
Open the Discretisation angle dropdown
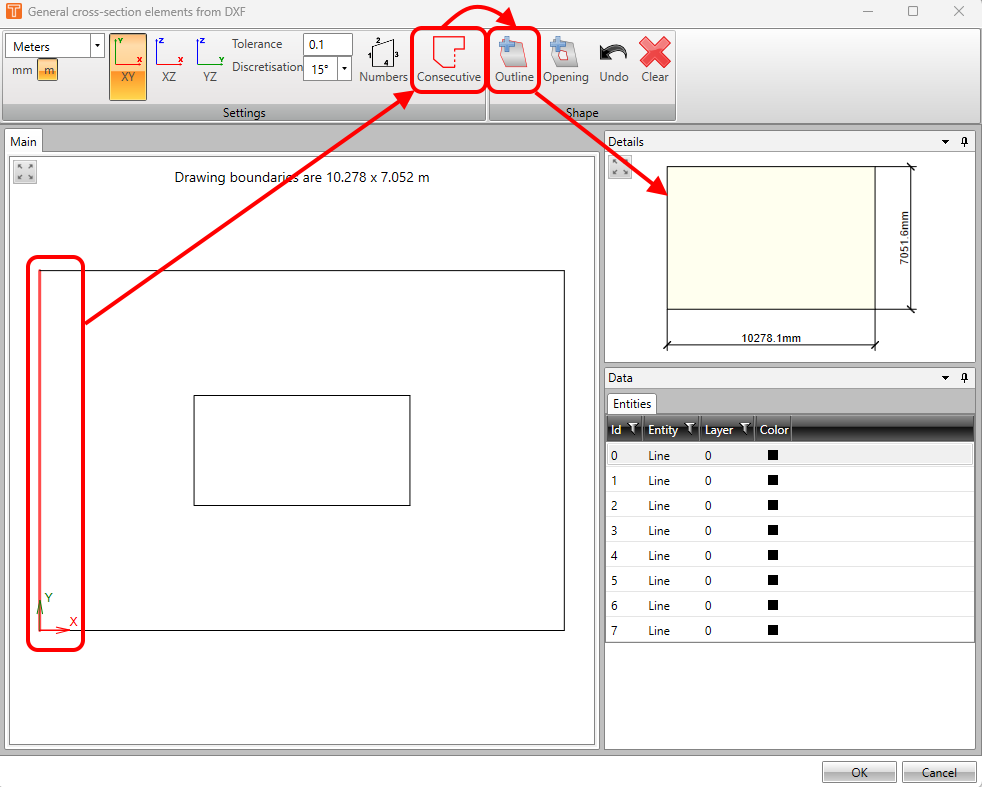point(343,68)
